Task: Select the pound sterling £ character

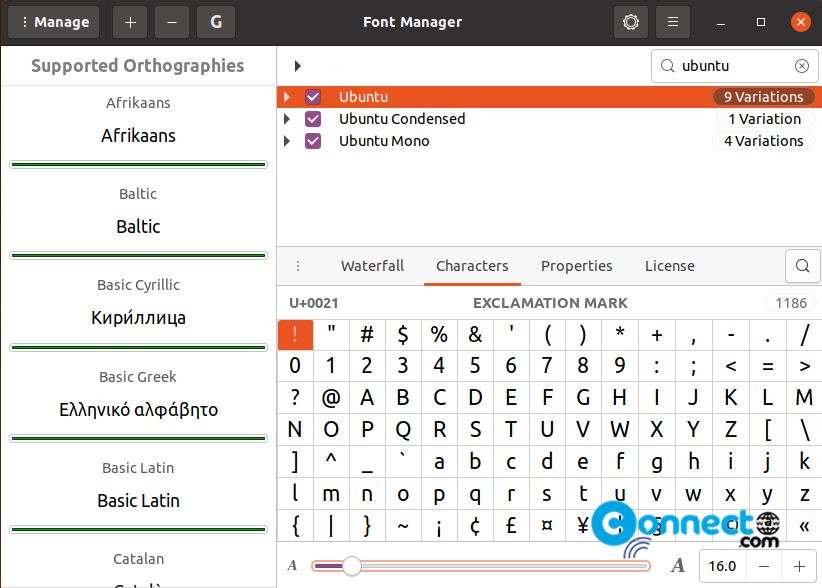Action: click(511, 525)
